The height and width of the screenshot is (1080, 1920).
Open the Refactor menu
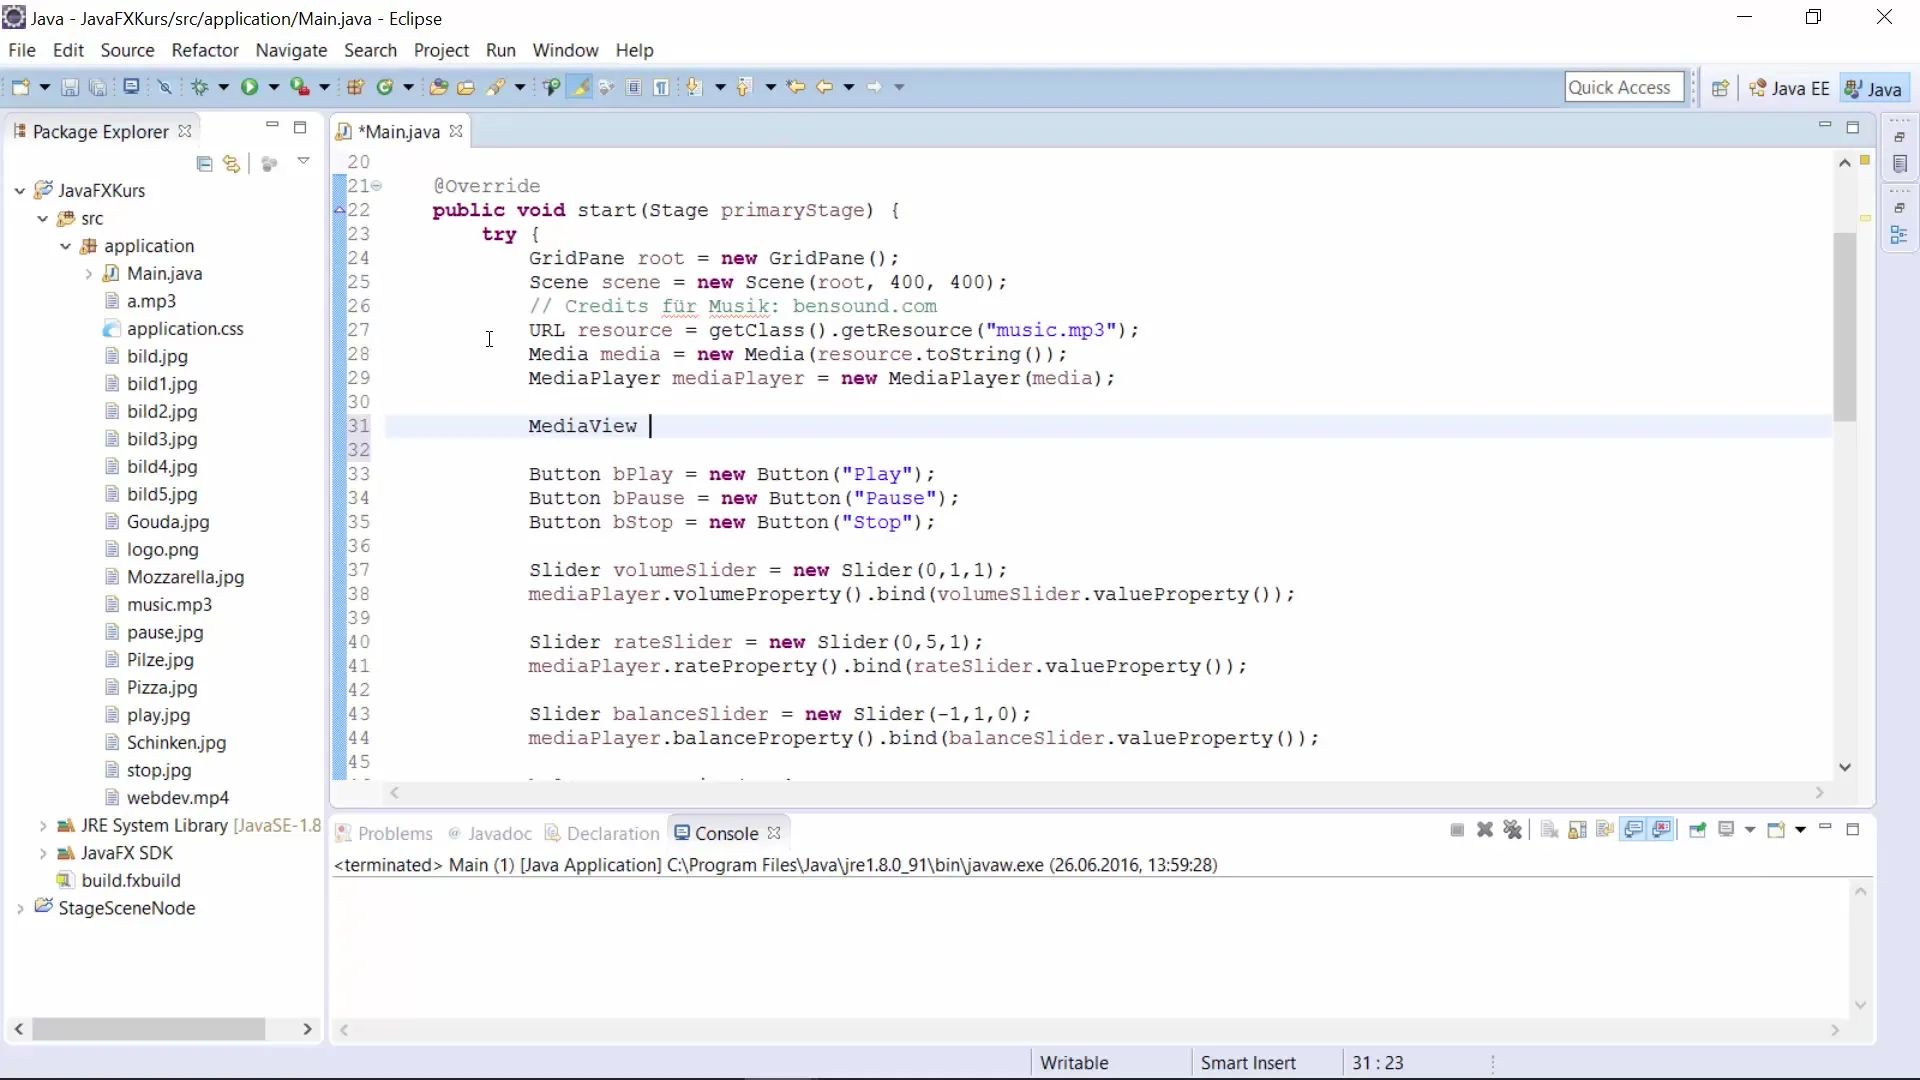point(204,50)
